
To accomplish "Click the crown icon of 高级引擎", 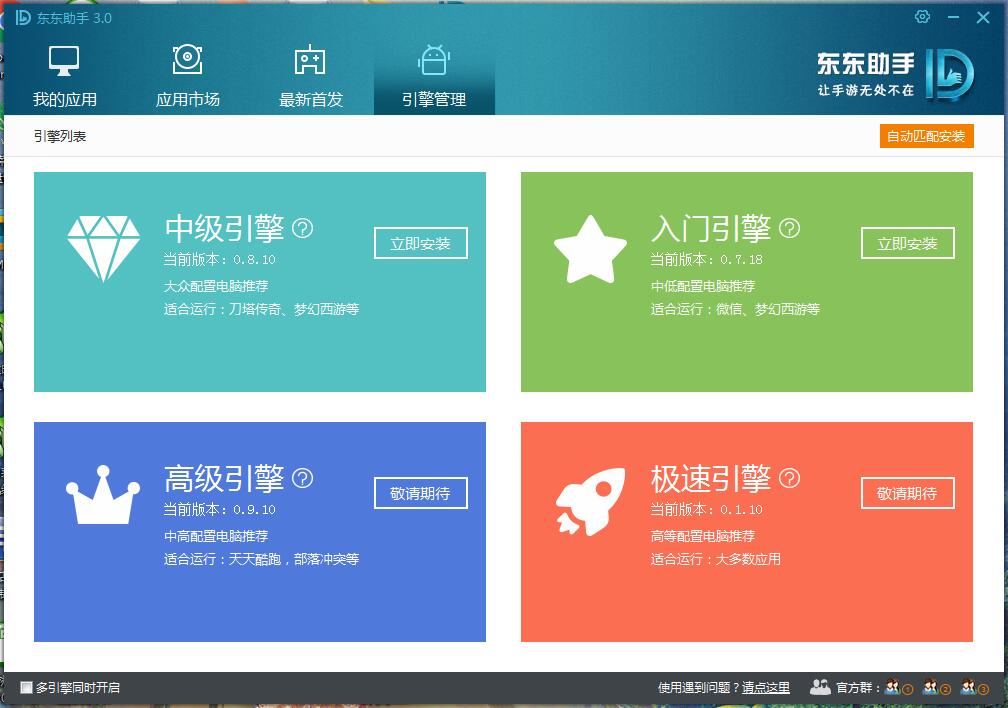I will (103, 495).
